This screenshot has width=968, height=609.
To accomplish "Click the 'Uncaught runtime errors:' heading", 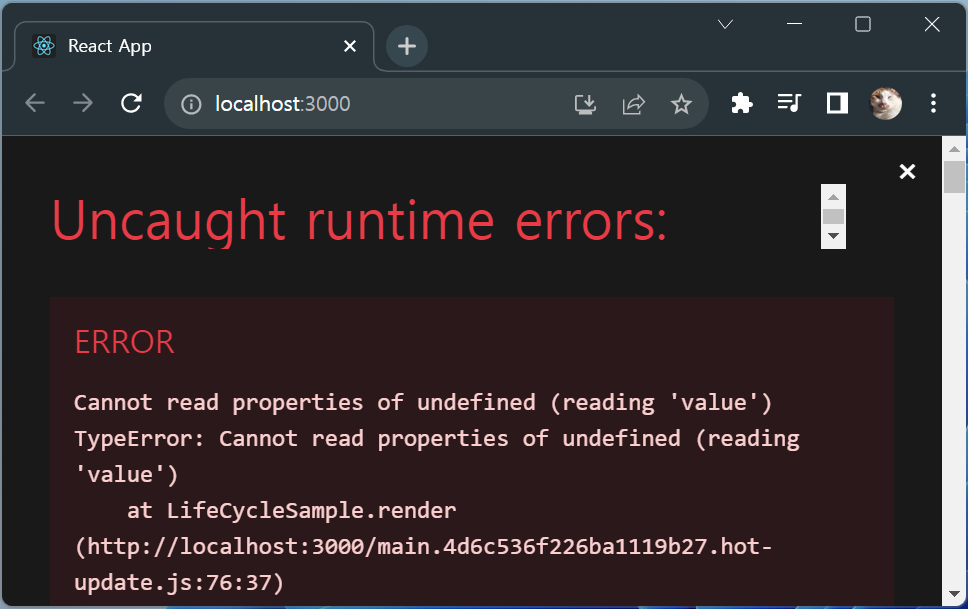I will [359, 221].
